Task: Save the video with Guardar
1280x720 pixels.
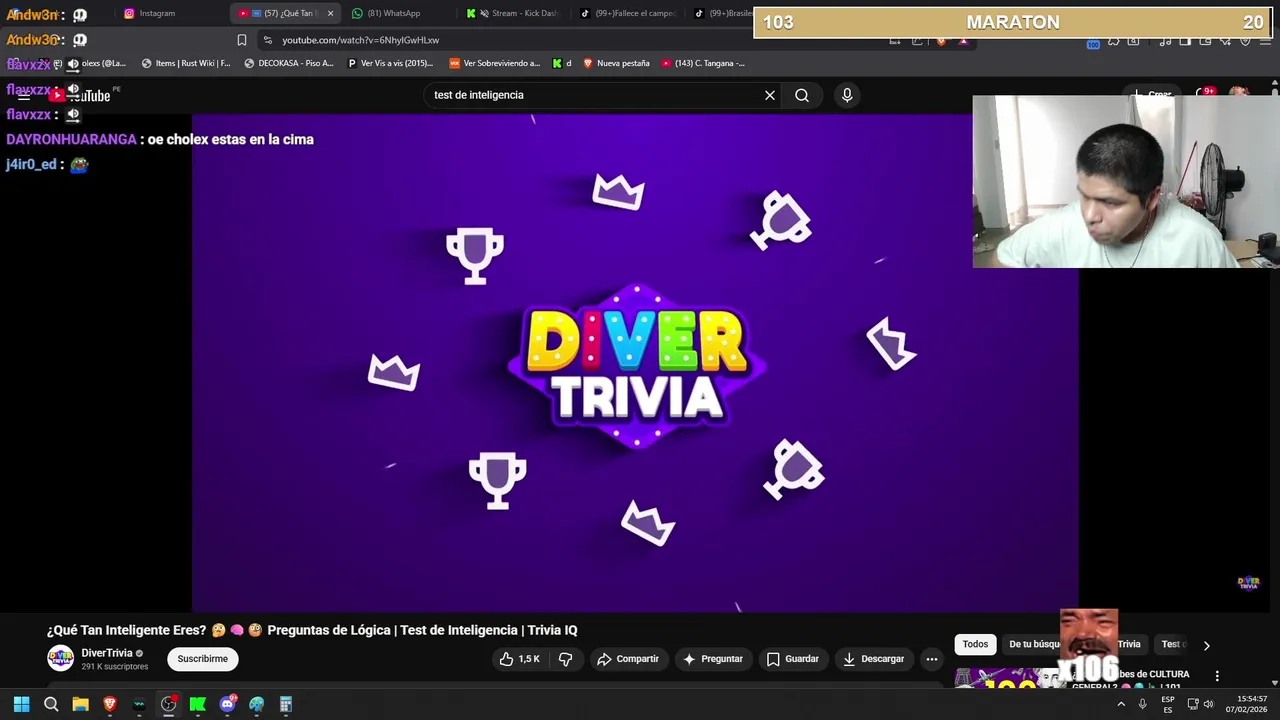Action: click(x=793, y=659)
